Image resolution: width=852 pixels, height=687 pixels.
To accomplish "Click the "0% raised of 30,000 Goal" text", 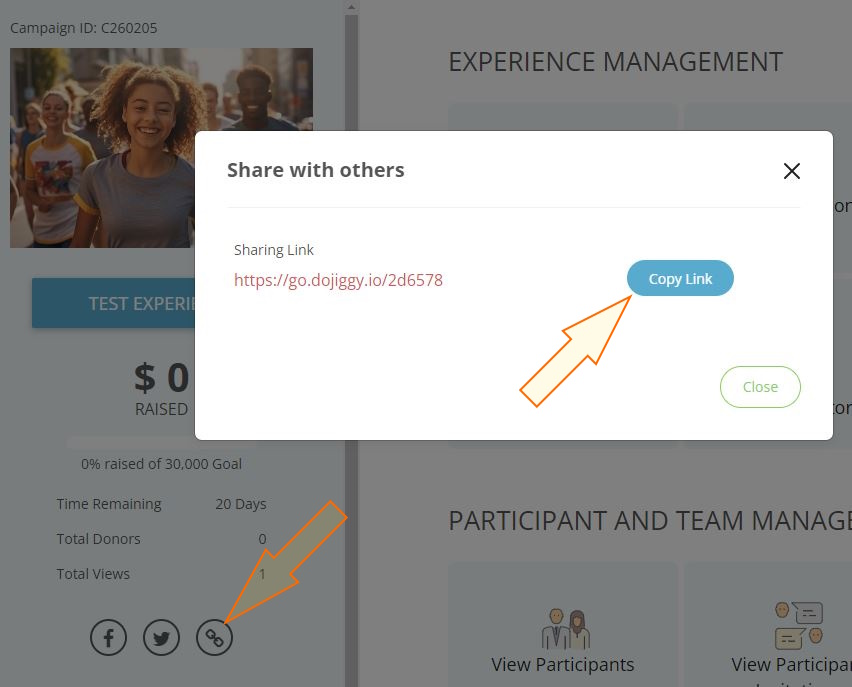I will (161, 464).
